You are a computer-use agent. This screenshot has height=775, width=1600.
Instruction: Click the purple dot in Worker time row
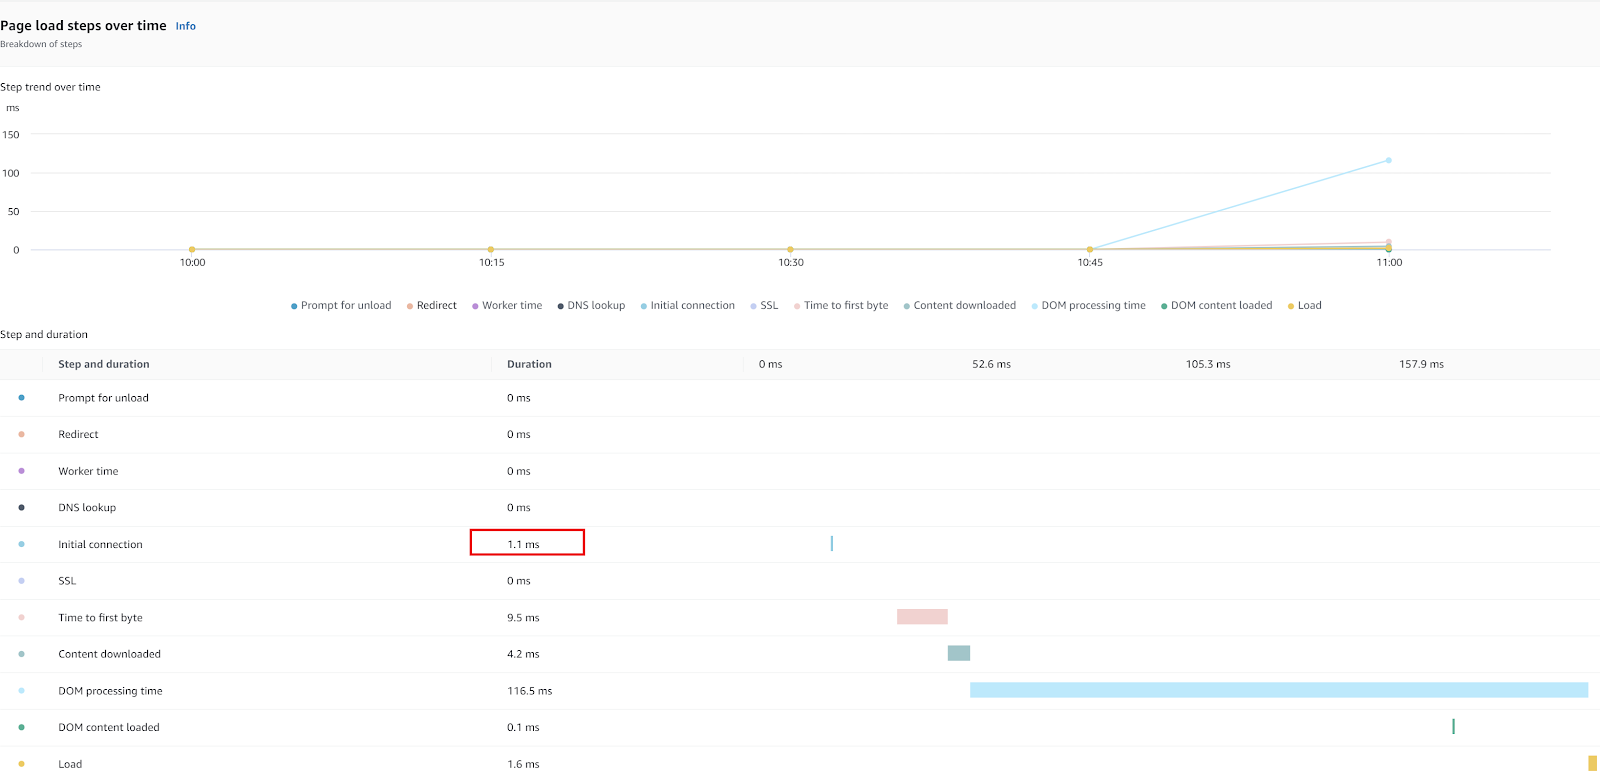(x=21, y=471)
